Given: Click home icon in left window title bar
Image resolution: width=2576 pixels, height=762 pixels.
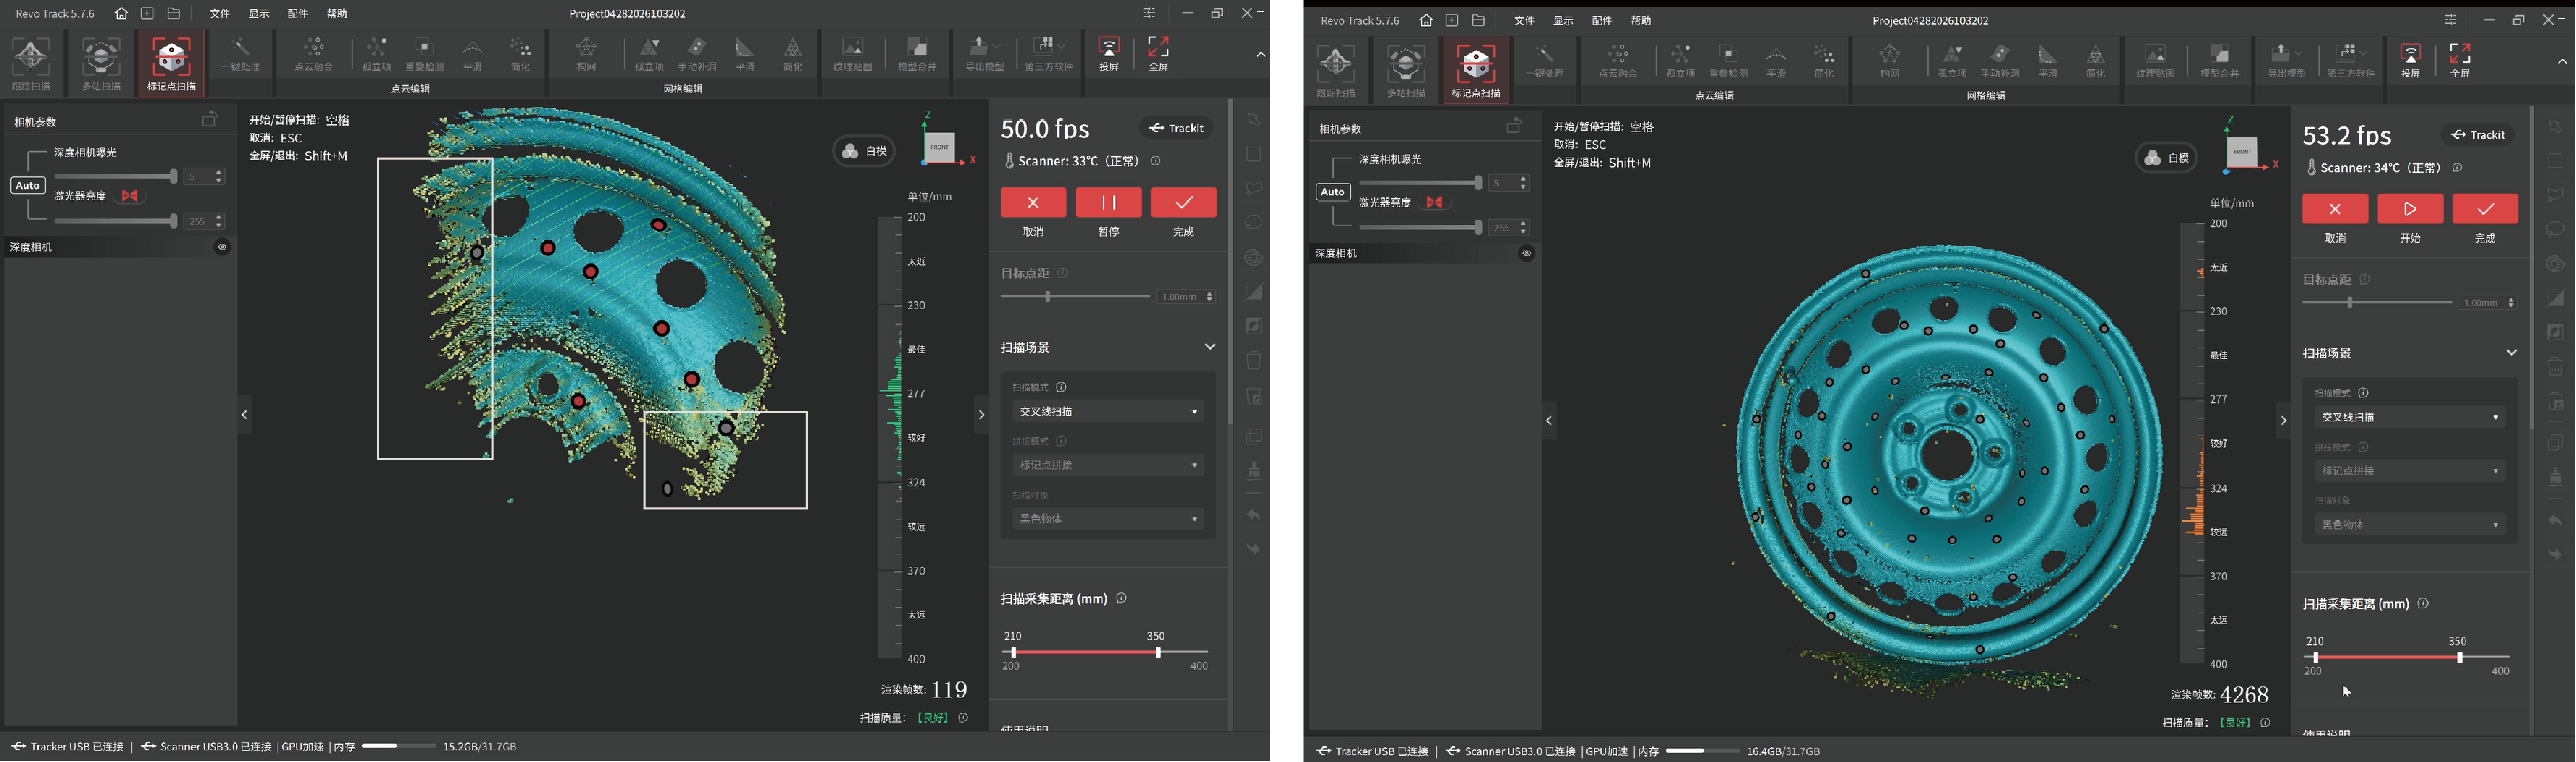Looking at the screenshot, I should pos(121,13).
